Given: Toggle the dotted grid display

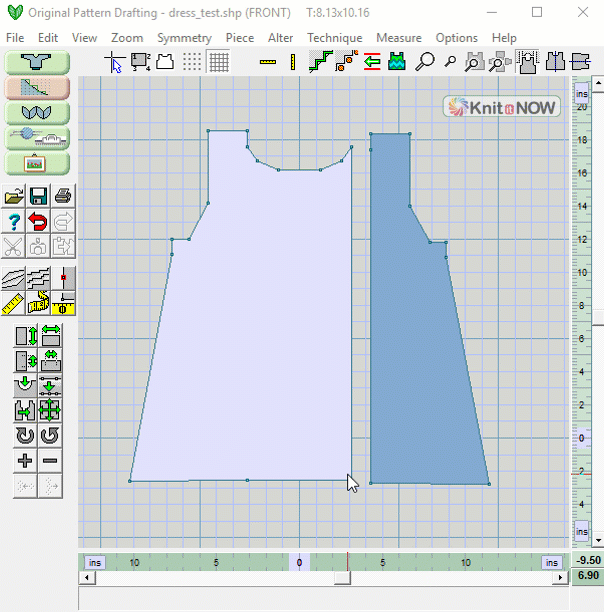Looking at the screenshot, I should 192,62.
